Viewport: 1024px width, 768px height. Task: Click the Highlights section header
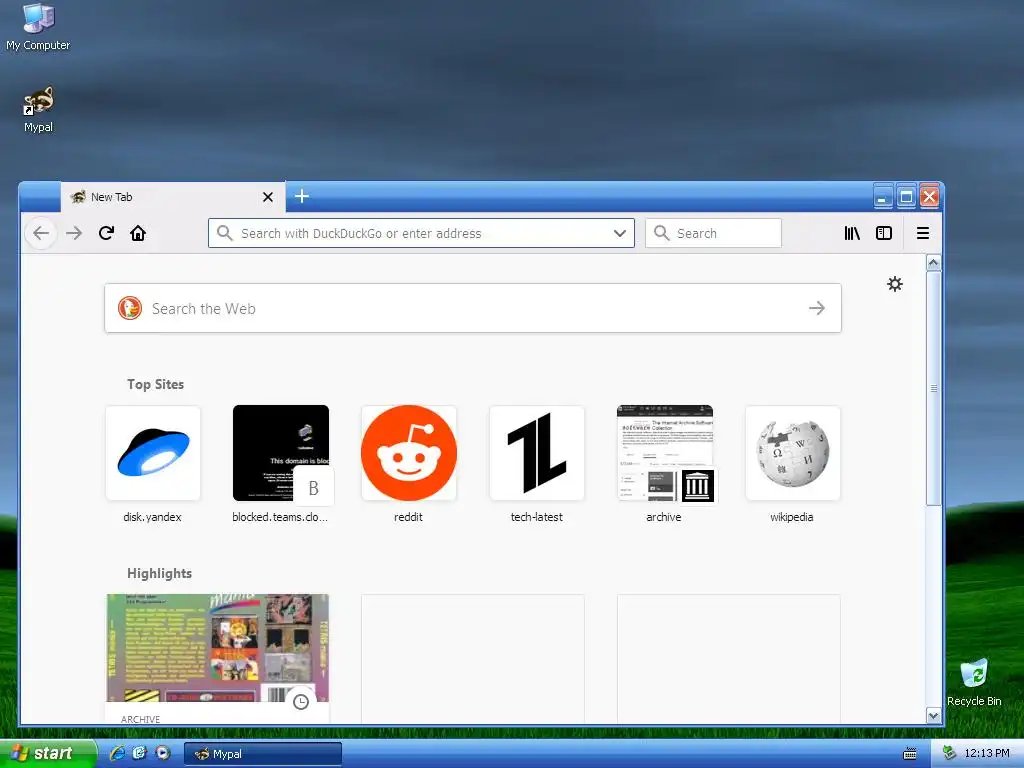(x=159, y=573)
